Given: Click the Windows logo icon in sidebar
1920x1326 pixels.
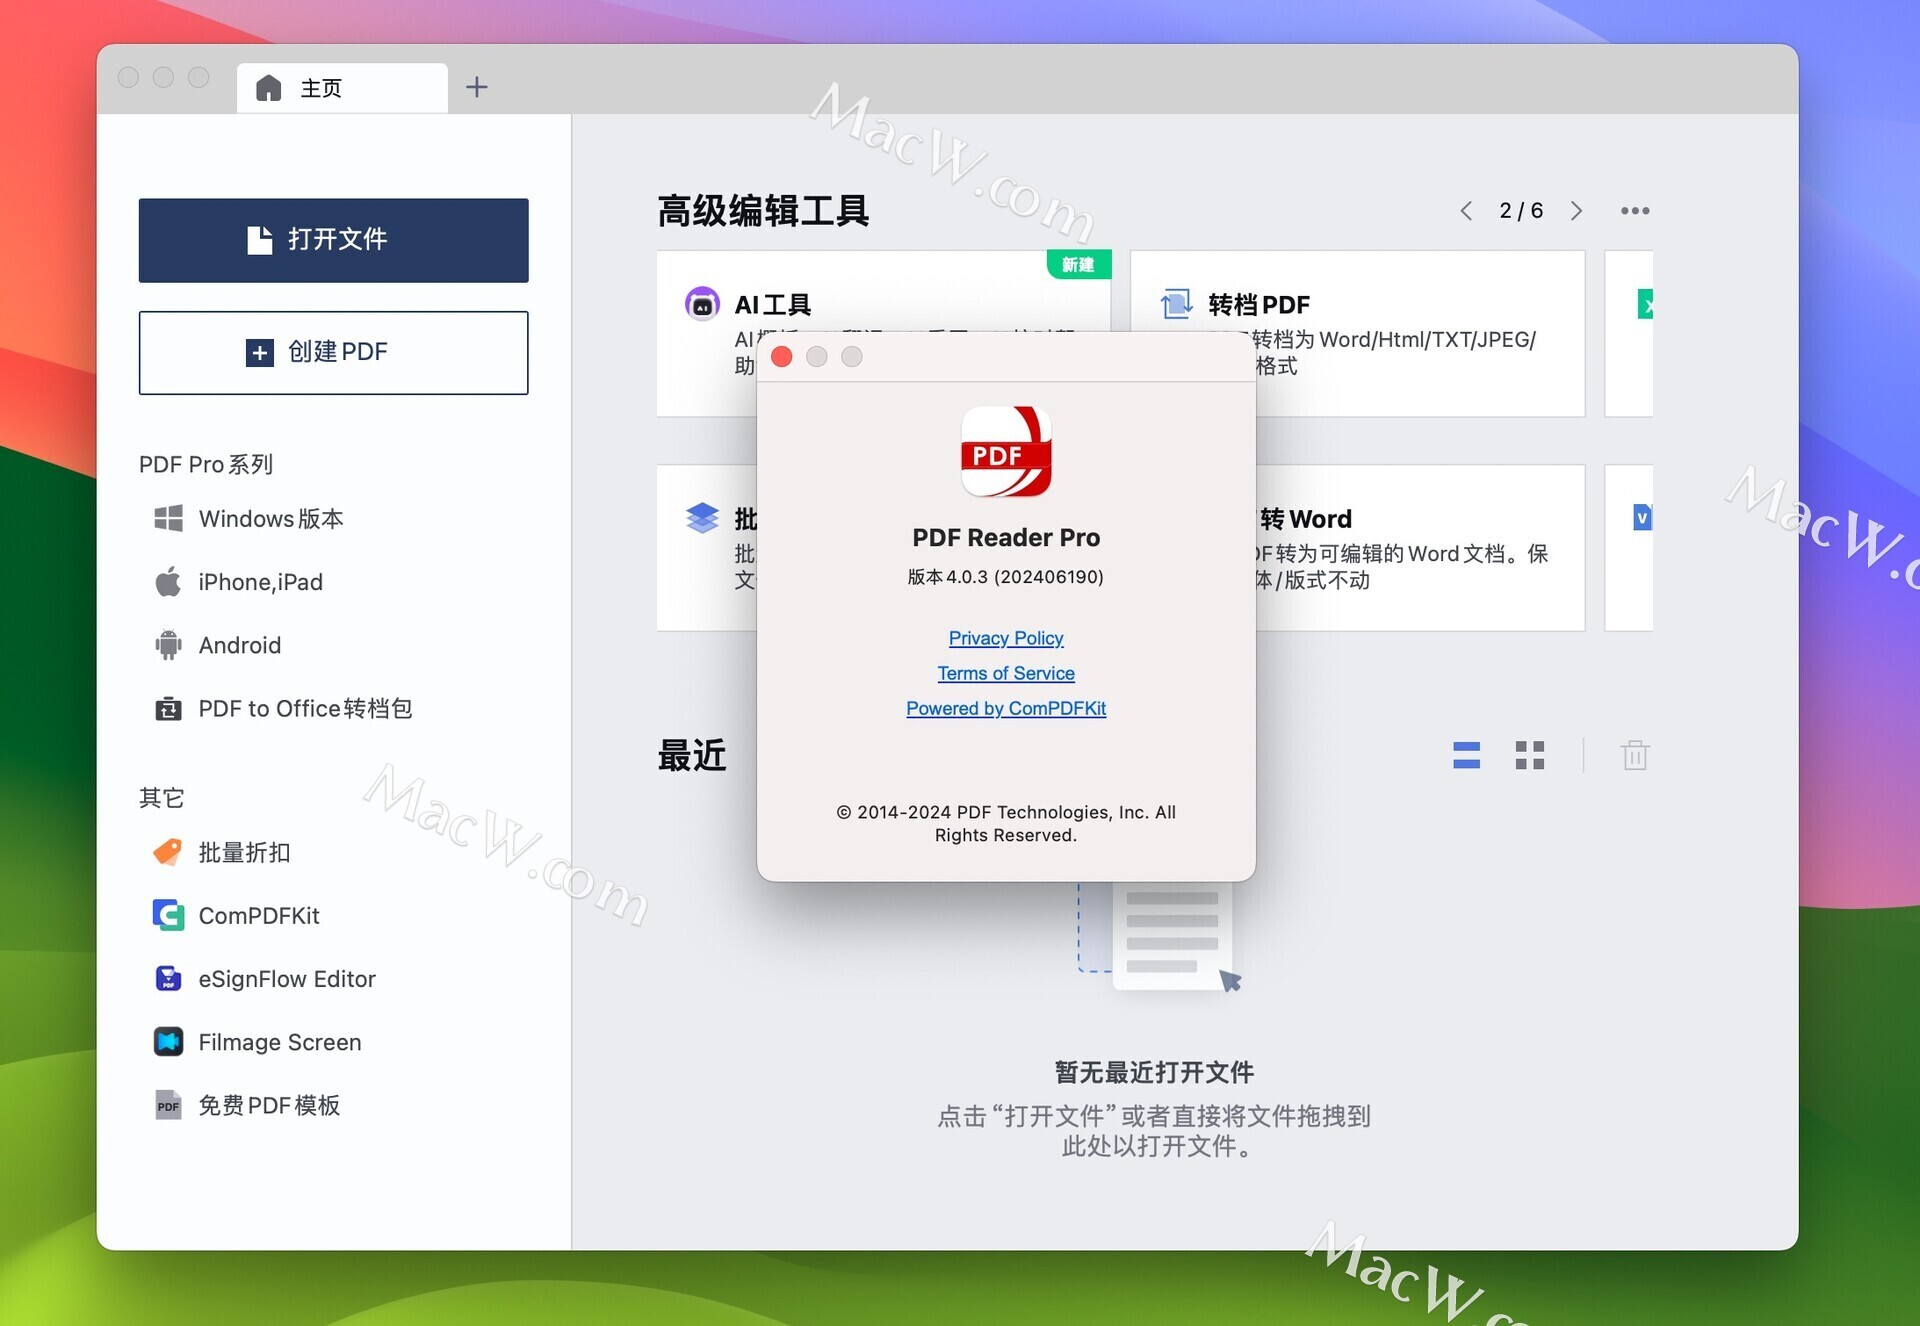Looking at the screenshot, I should click(x=168, y=518).
